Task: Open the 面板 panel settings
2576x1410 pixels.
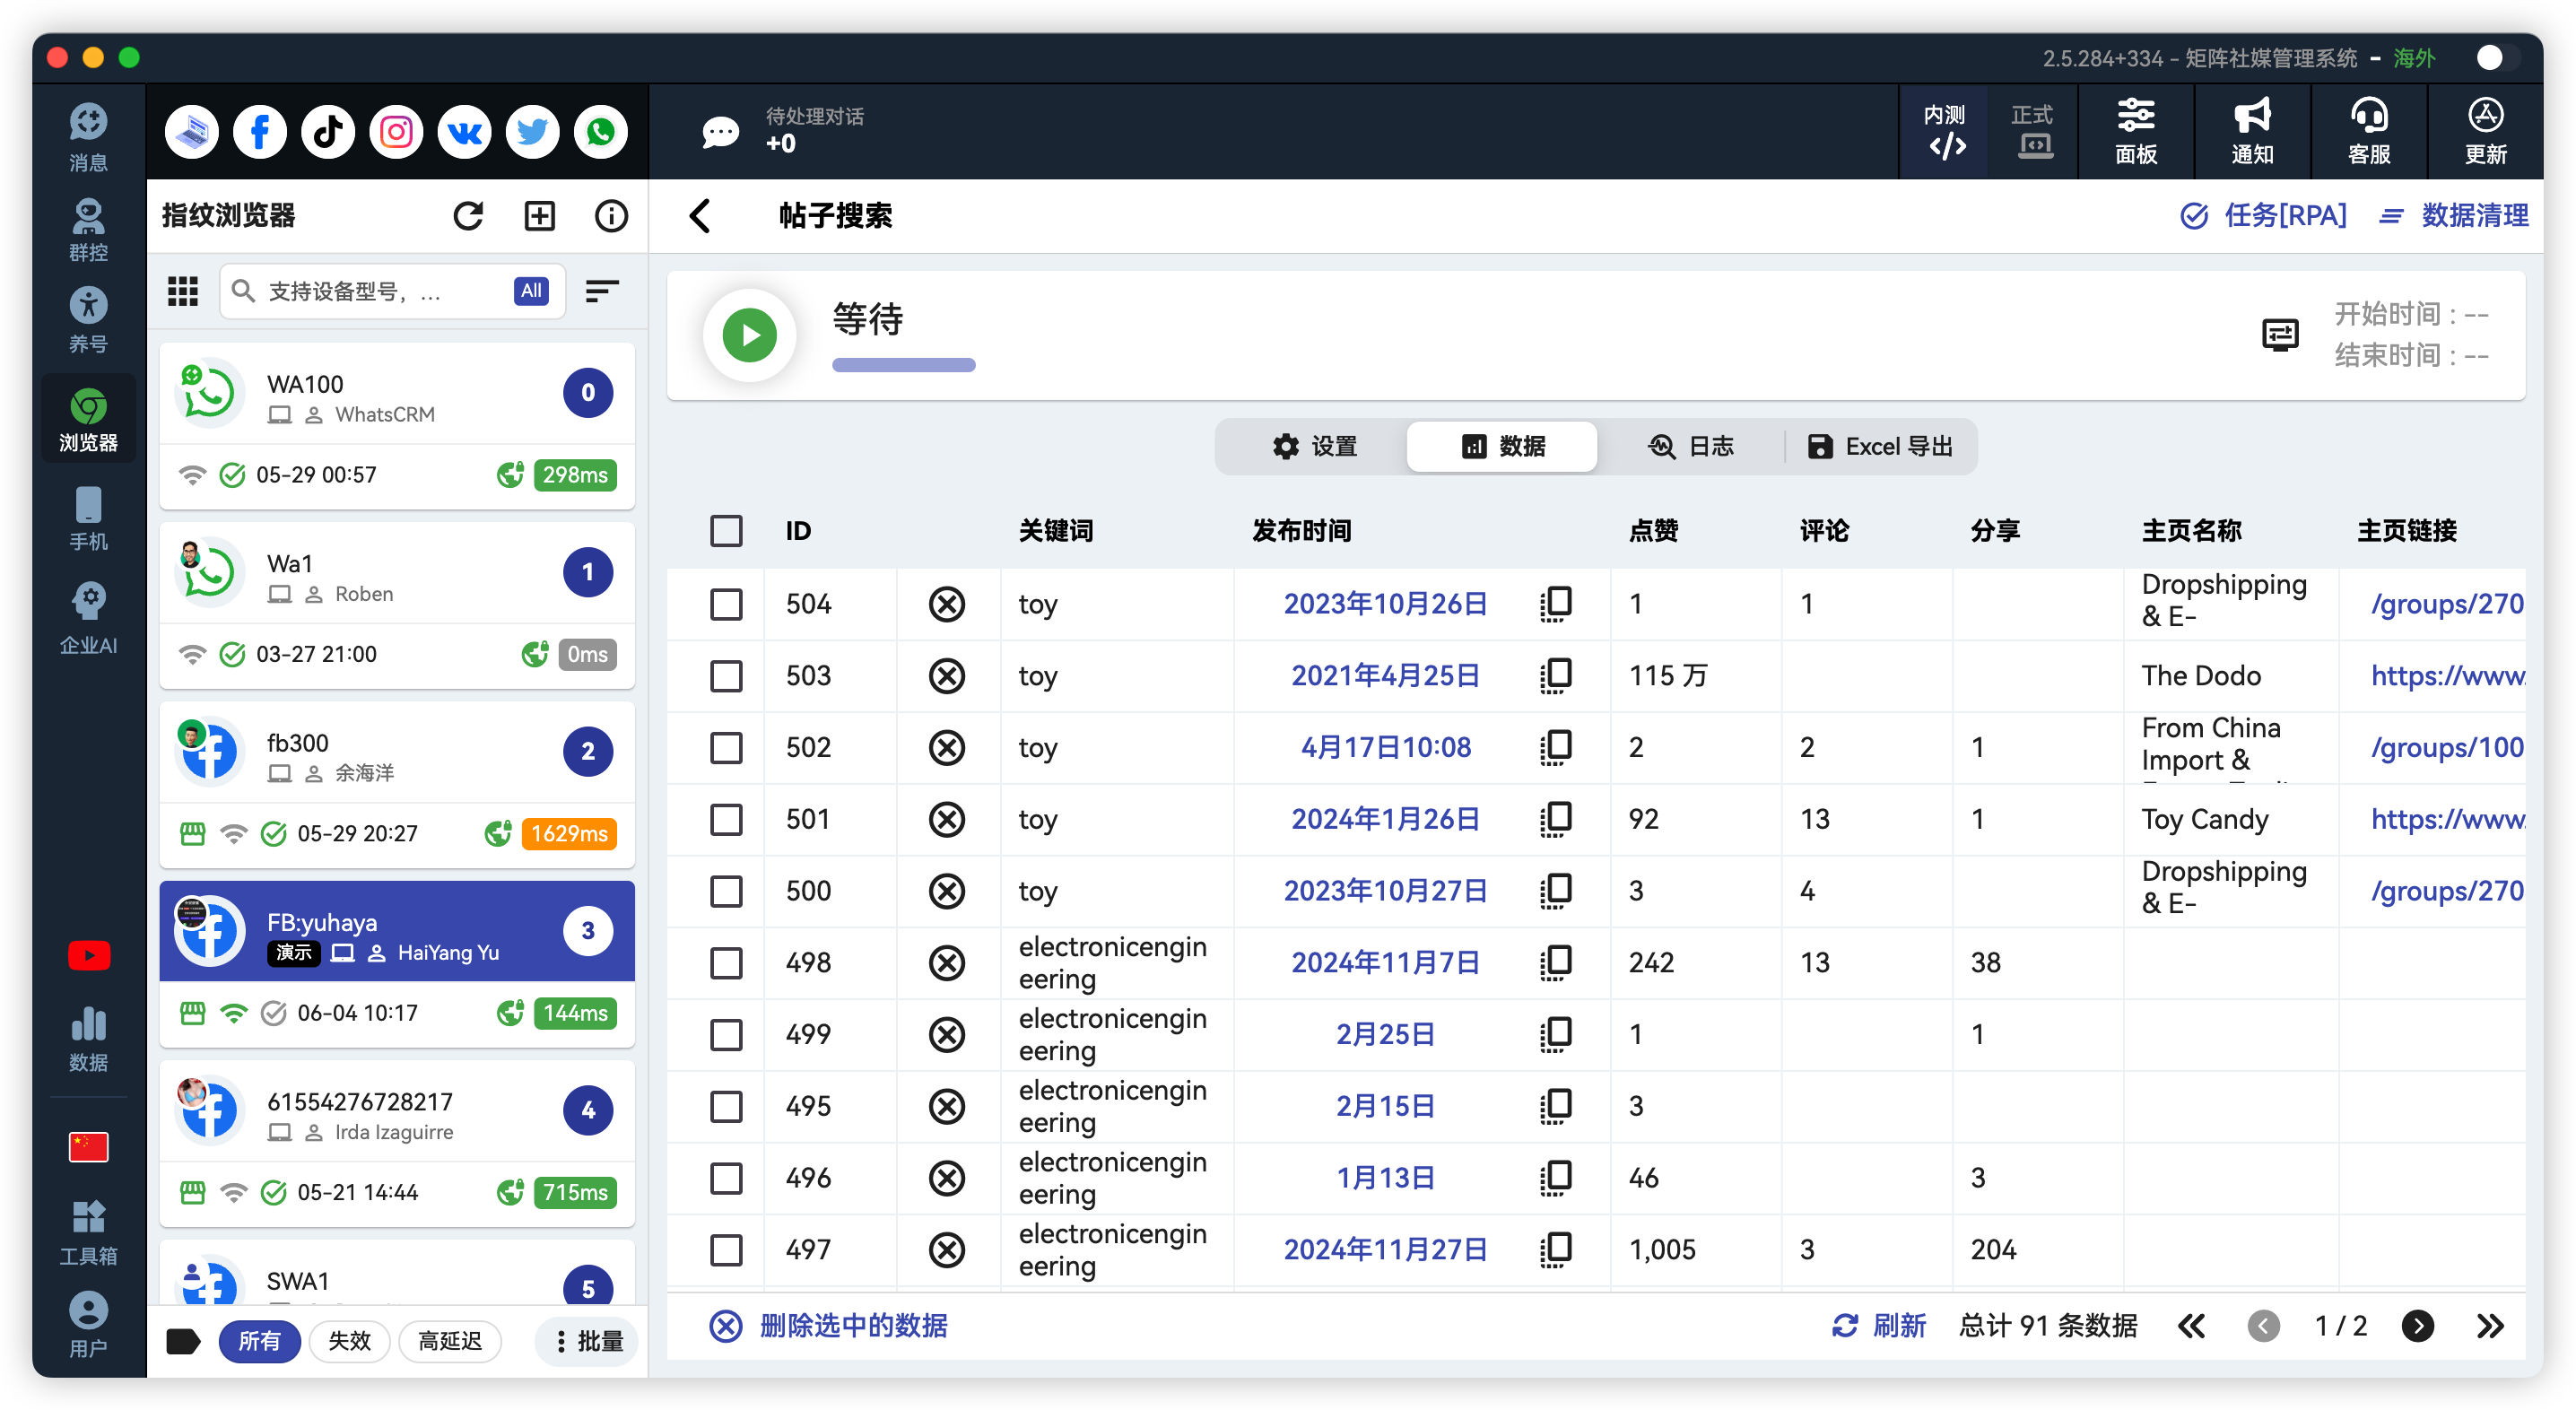Action: pyautogui.click(x=2135, y=131)
